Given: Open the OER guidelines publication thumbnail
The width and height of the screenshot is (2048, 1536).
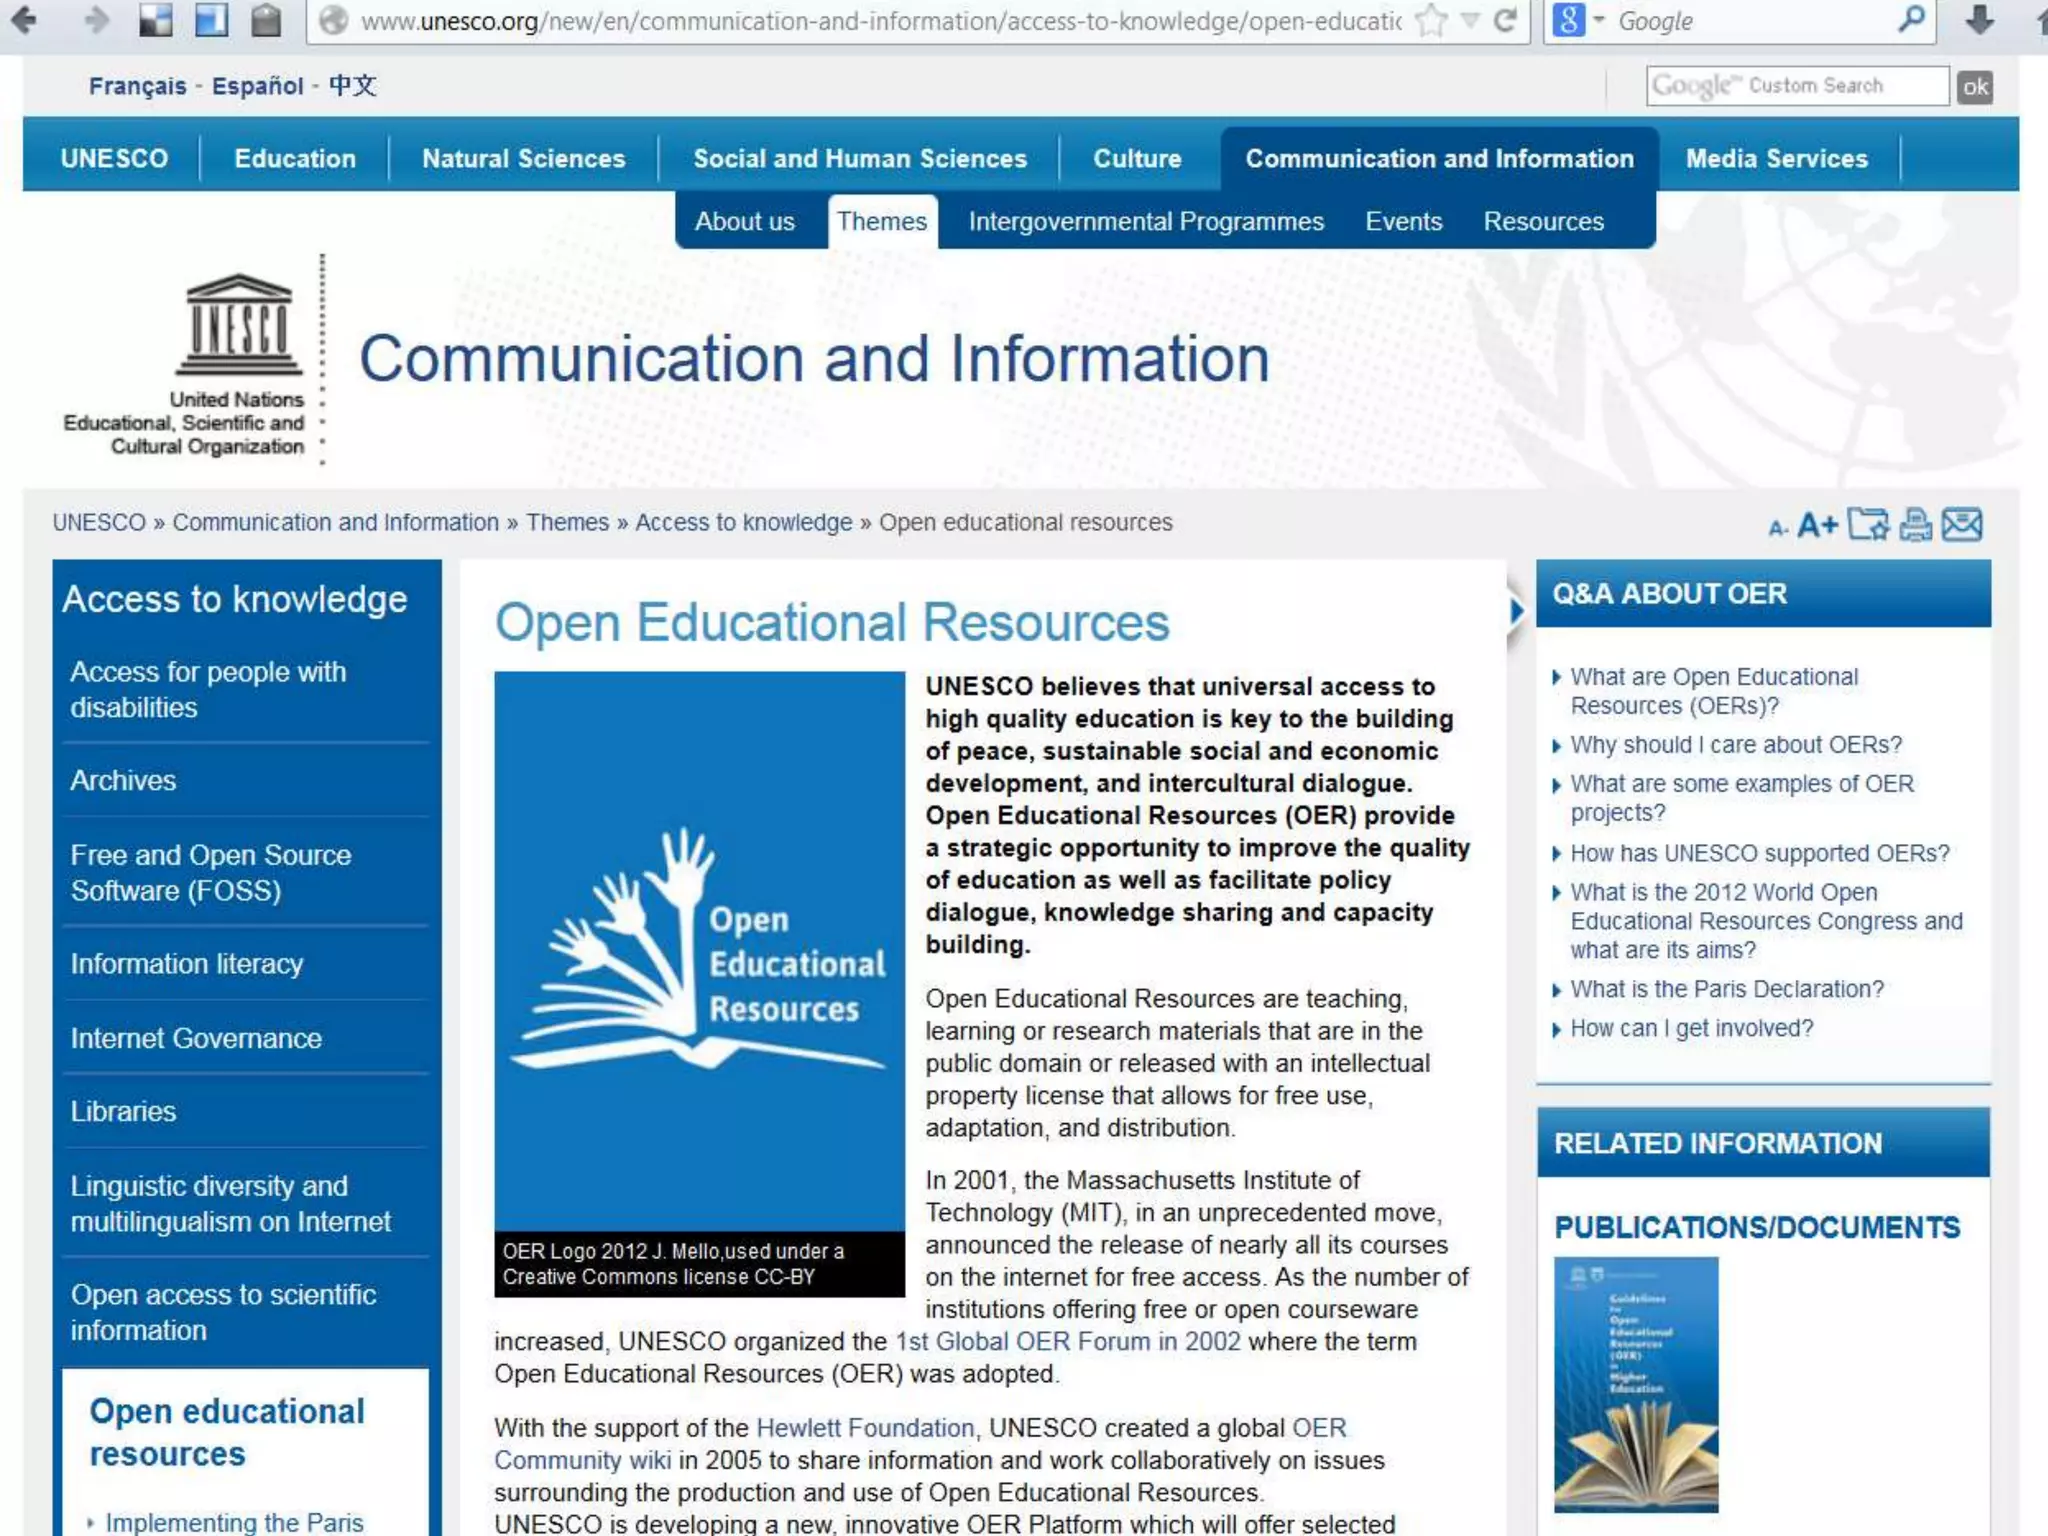Looking at the screenshot, I should (x=1635, y=1384).
